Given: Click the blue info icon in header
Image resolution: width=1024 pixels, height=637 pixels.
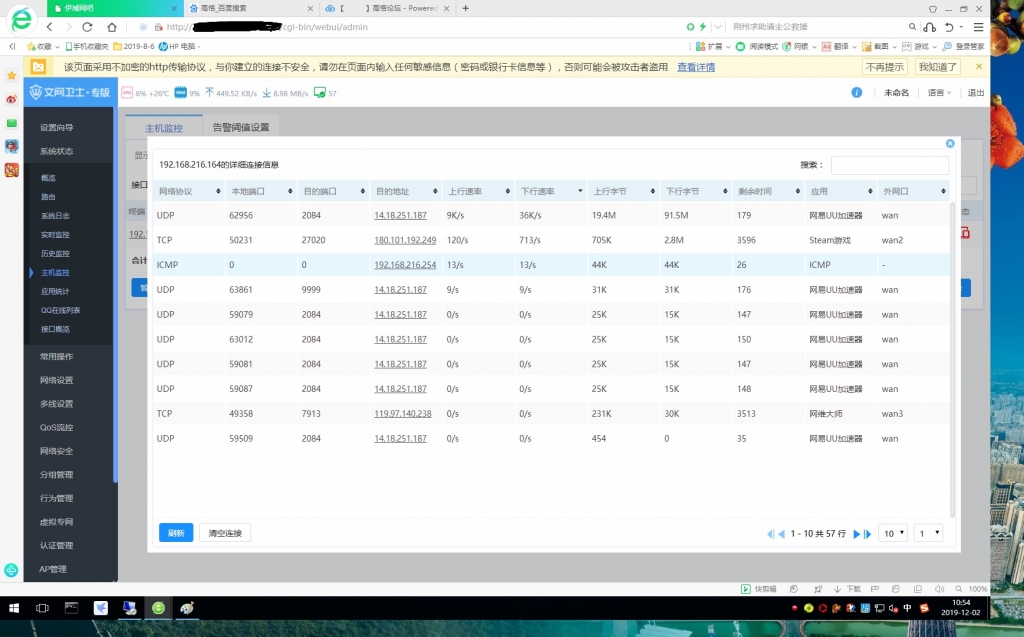Looking at the screenshot, I should point(857,93).
